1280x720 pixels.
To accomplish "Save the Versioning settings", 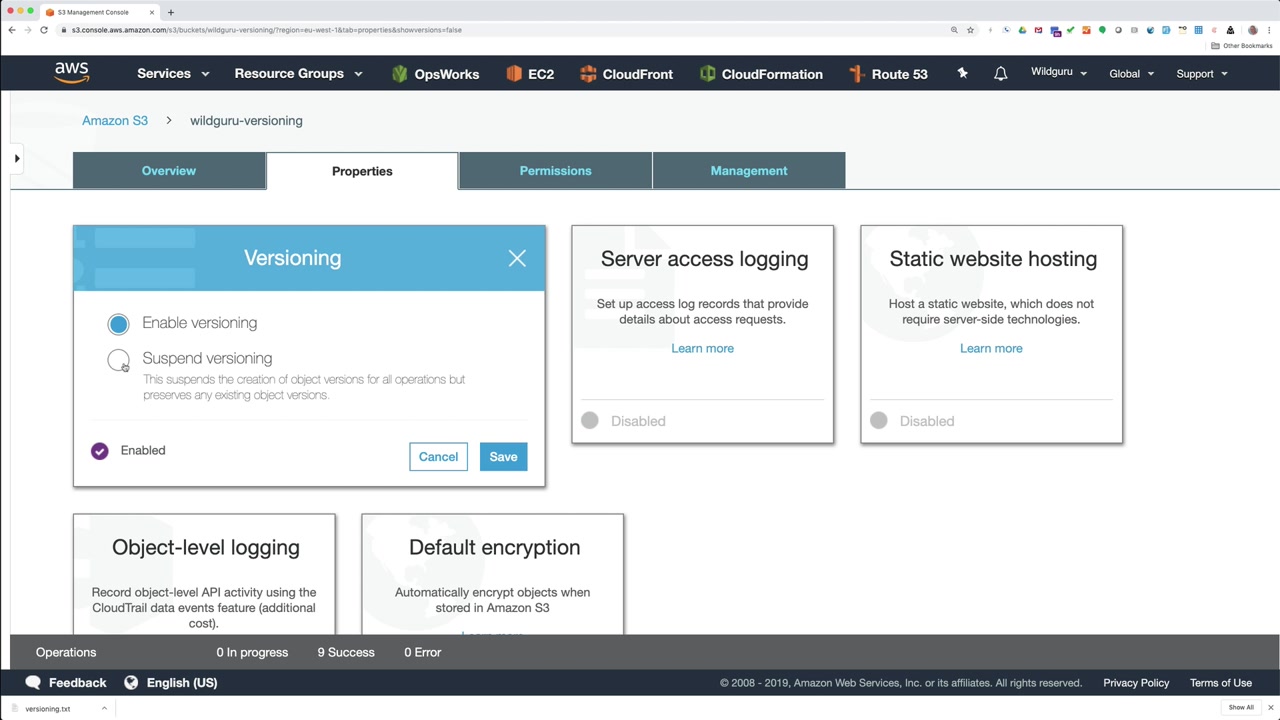I will pos(503,457).
